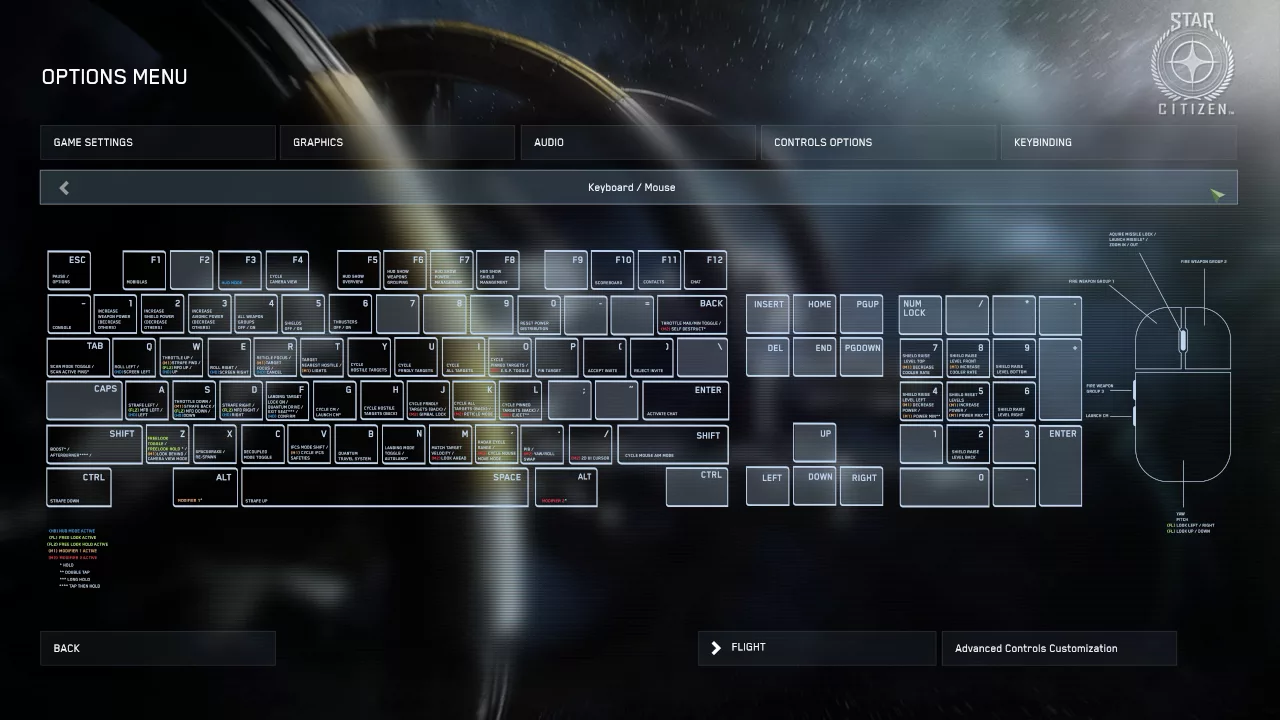Select the numpad 0 key

[944, 487]
